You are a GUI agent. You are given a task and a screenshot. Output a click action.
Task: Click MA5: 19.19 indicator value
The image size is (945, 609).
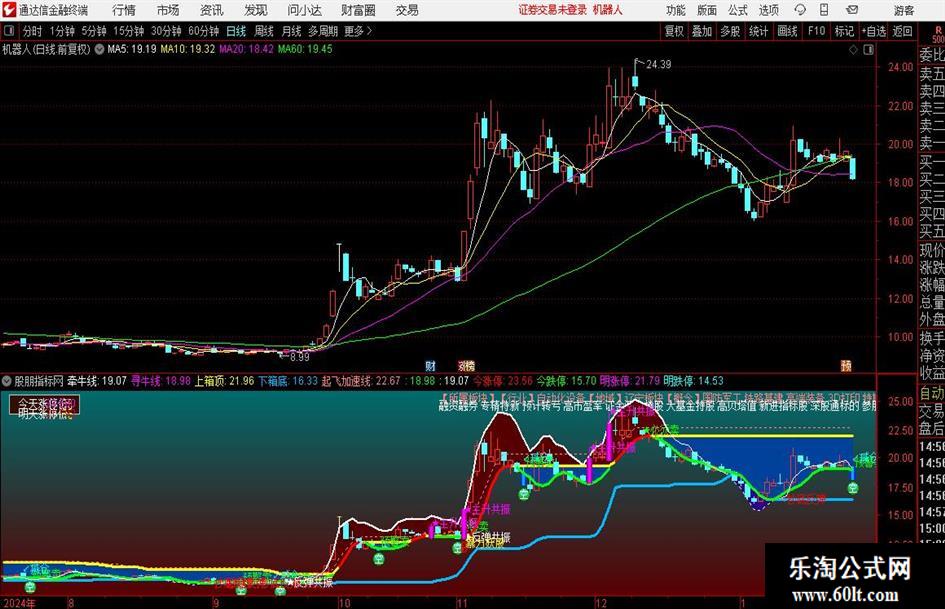pos(132,49)
